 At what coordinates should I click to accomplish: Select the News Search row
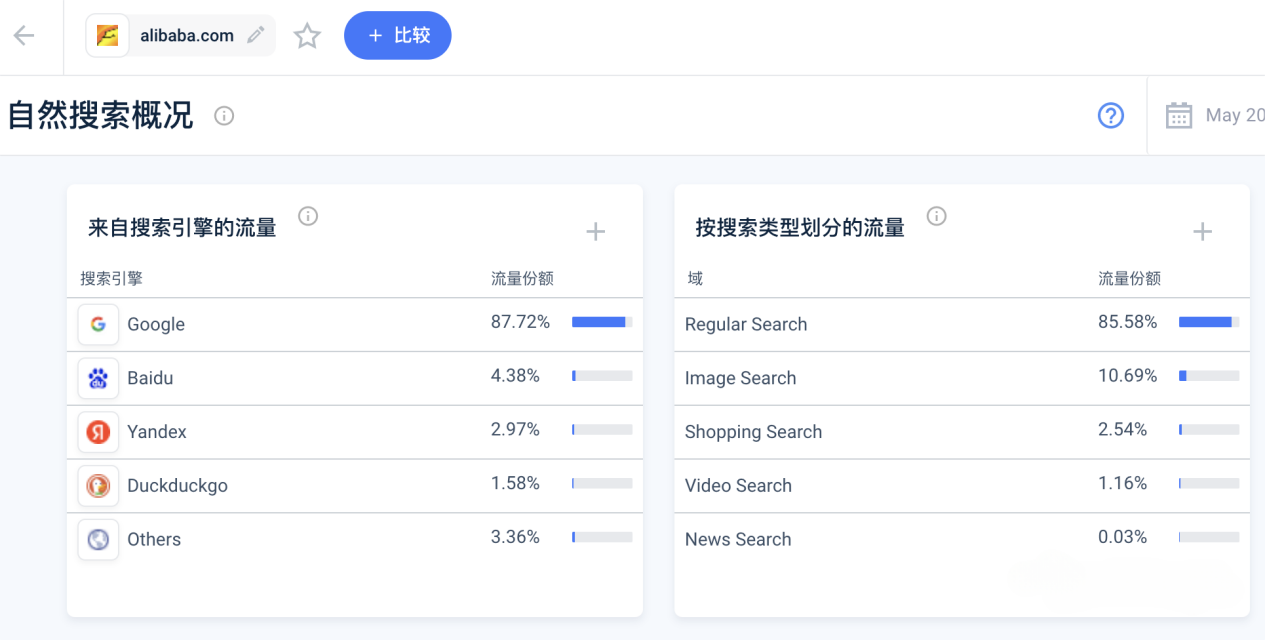(962, 539)
